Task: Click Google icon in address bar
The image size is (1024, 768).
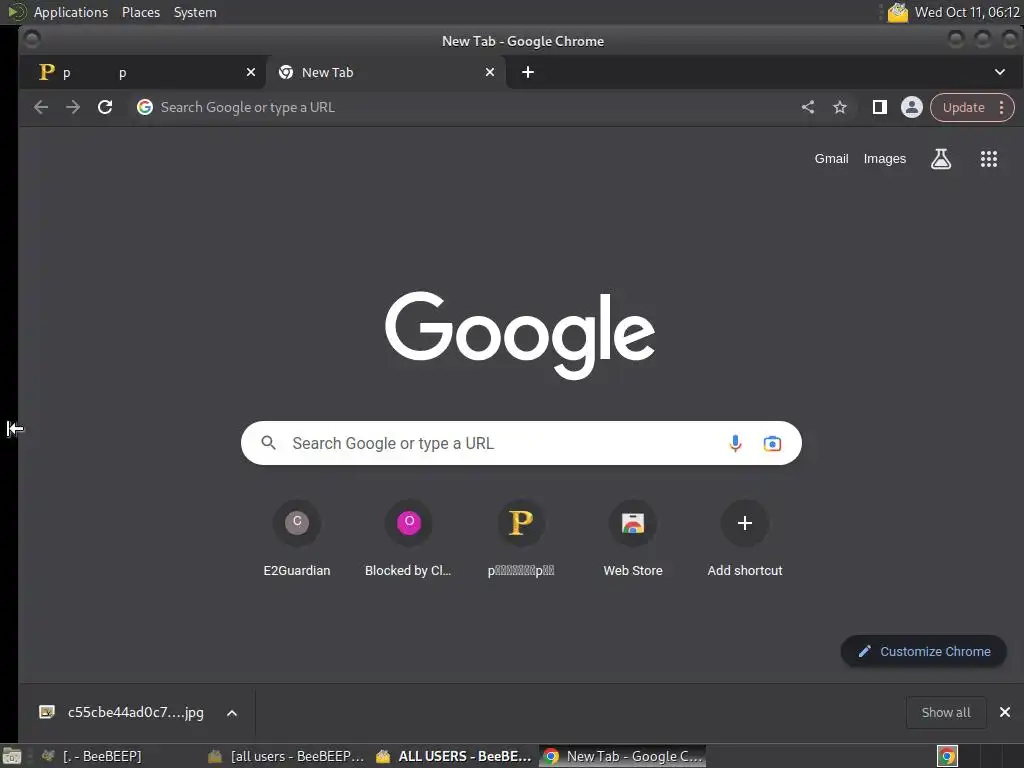Action: (x=145, y=107)
